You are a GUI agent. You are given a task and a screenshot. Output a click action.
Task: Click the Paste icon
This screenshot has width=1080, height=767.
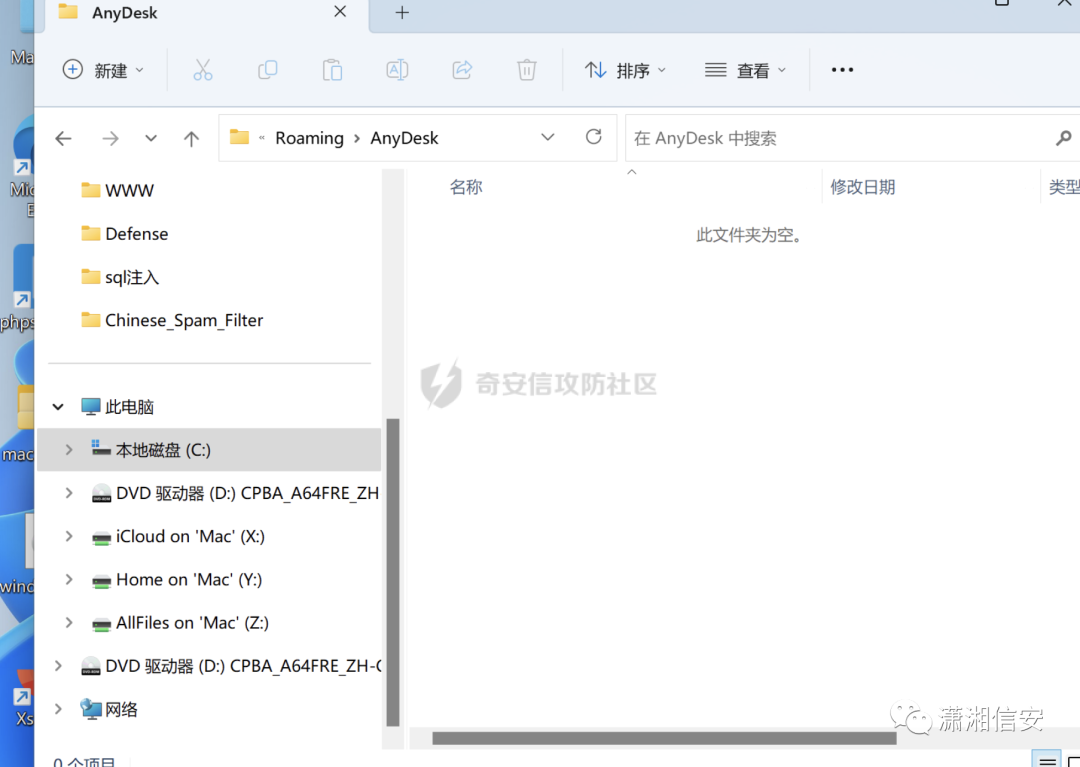coord(332,70)
